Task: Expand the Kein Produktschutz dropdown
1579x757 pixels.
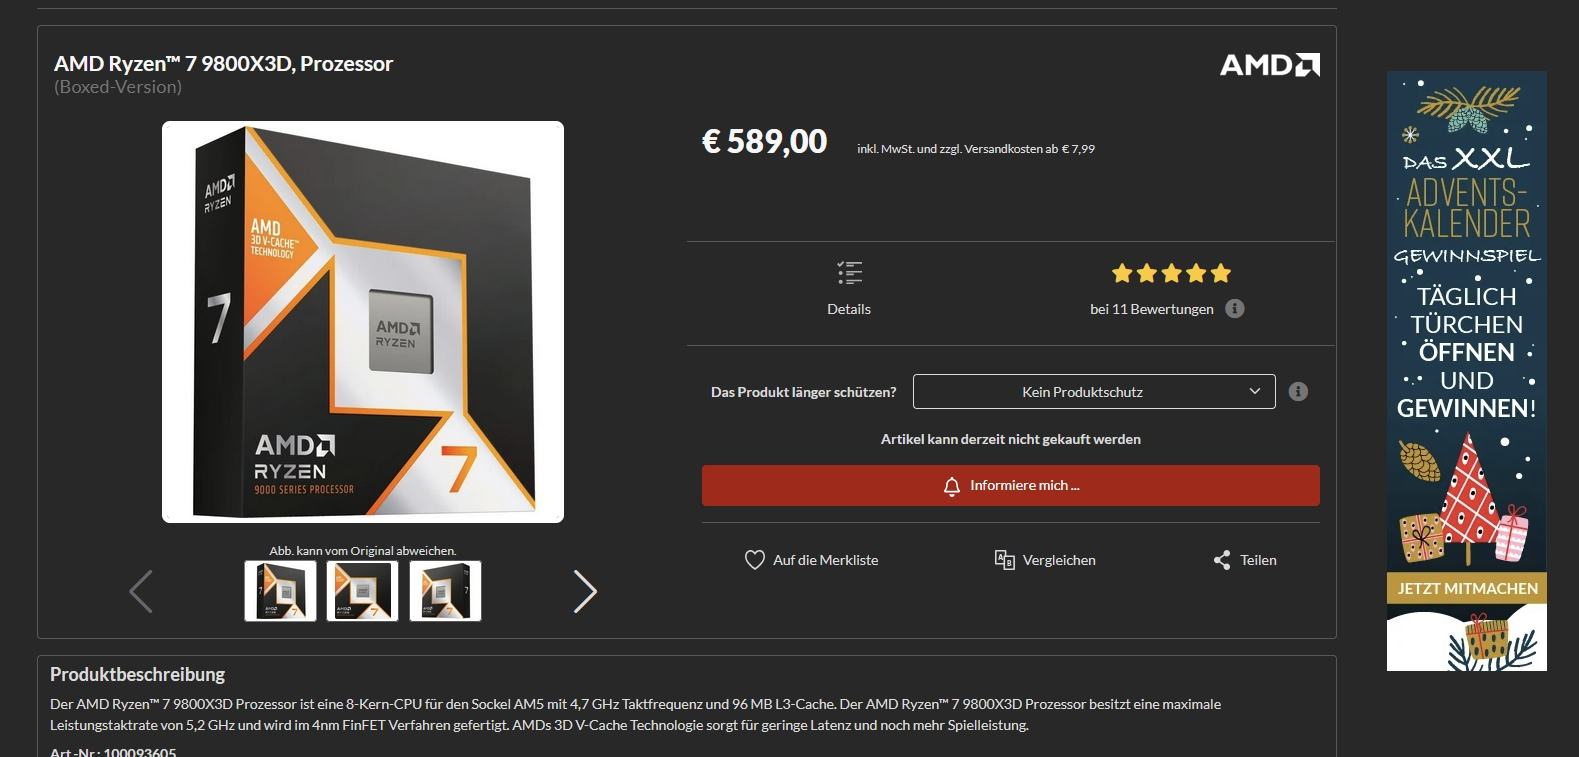Action: point(1094,391)
